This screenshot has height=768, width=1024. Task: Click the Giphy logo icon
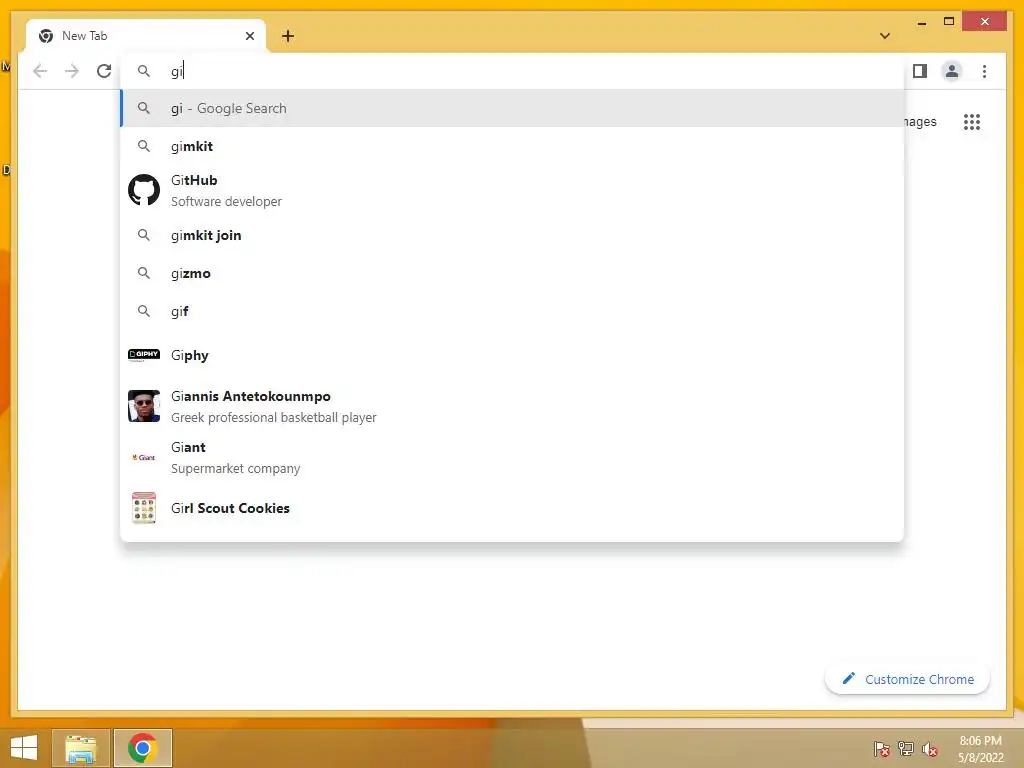tap(144, 355)
